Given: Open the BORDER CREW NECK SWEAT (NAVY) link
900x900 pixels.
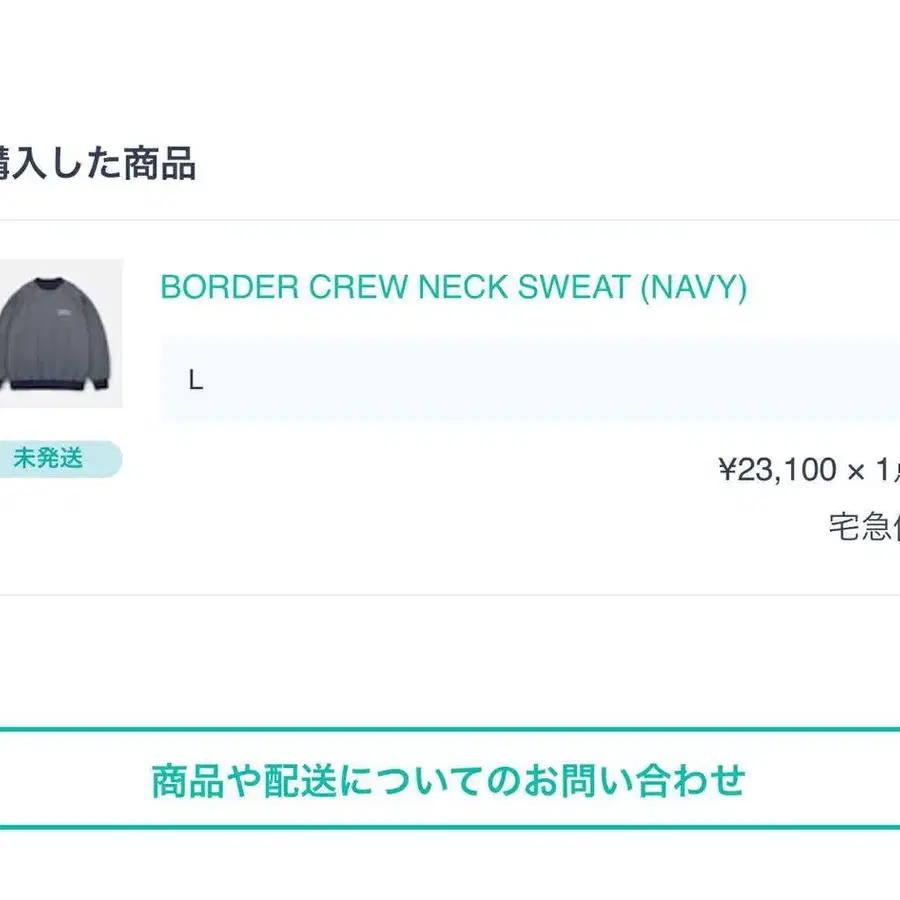Looking at the screenshot, I should coord(453,288).
